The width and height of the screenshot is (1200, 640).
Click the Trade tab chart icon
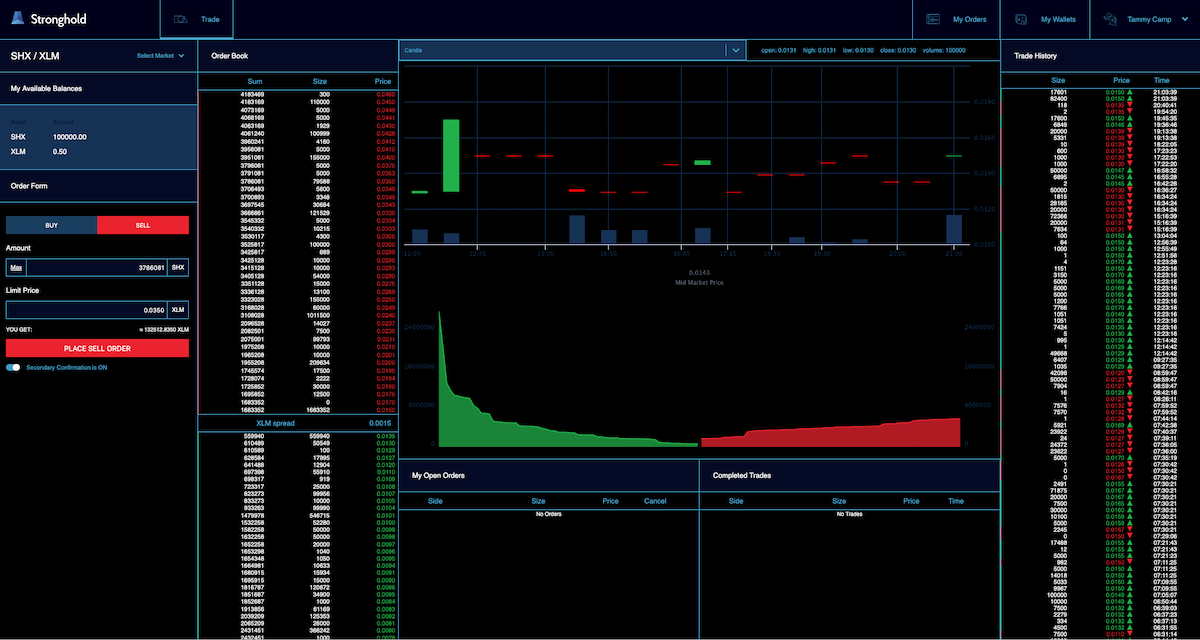(x=181, y=19)
